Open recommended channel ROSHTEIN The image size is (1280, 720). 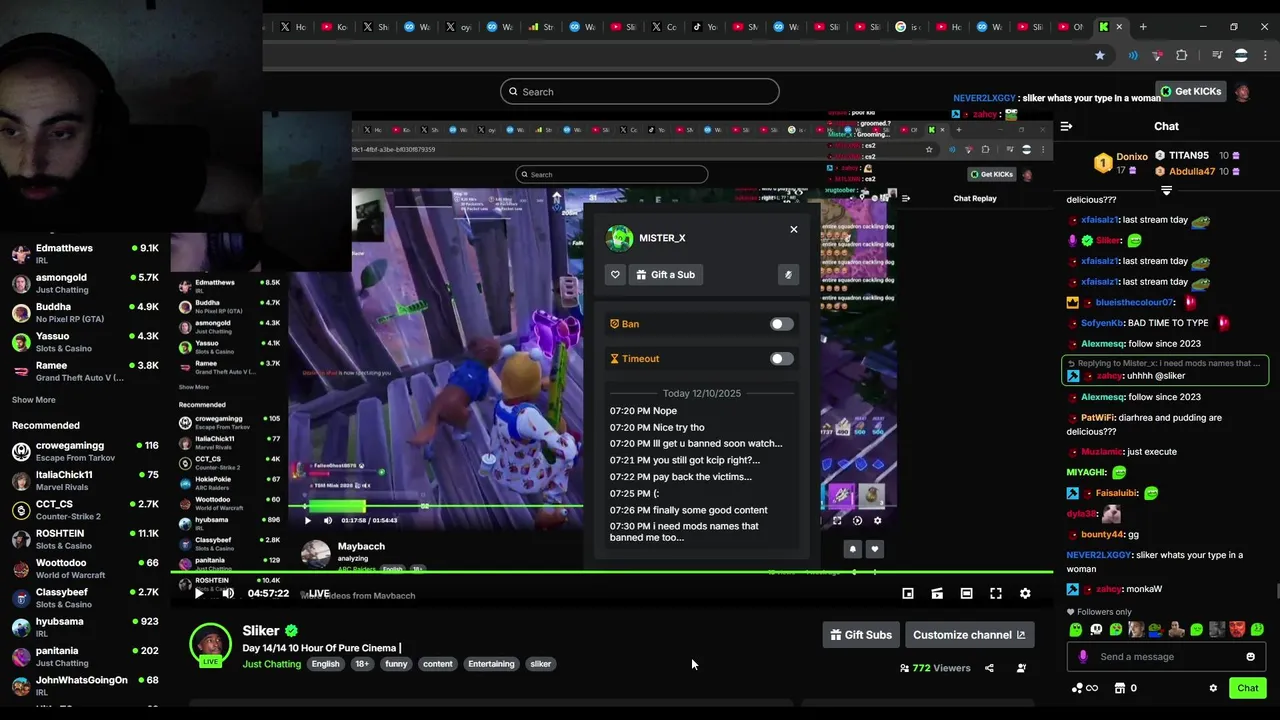[x=85, y=539]
